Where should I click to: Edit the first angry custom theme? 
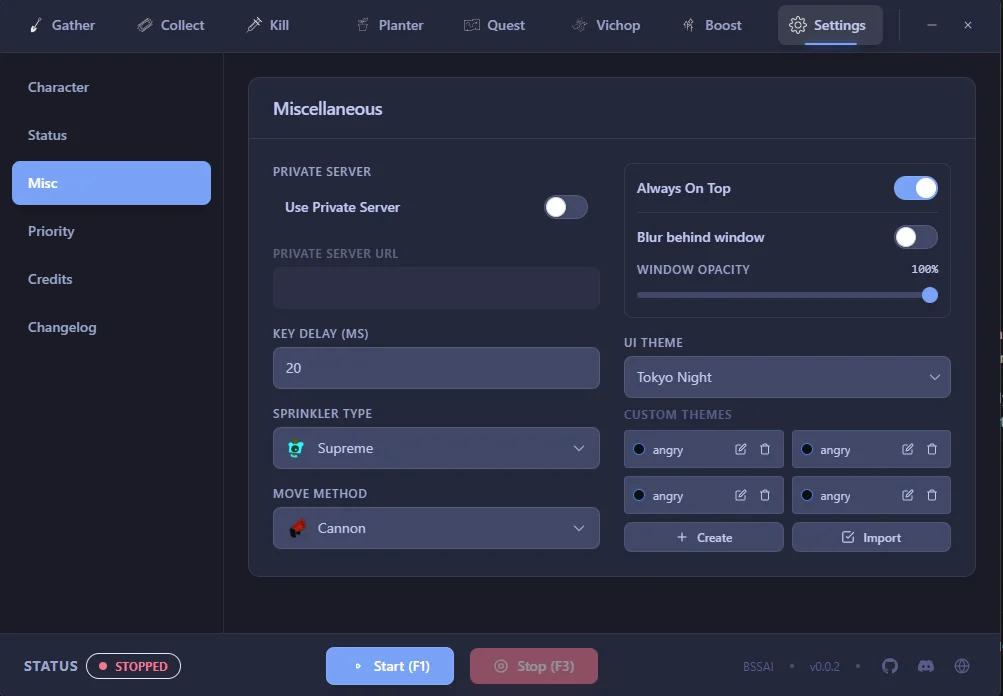741,449
